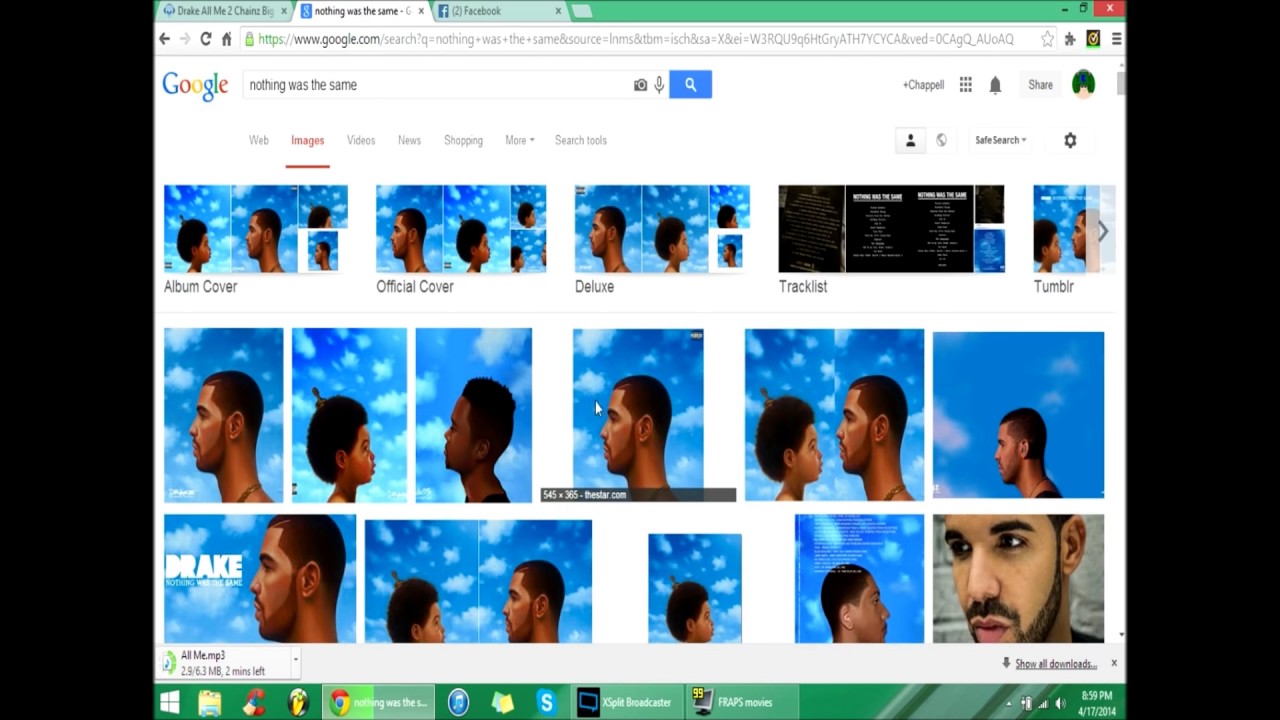Screen dimensions: 1280x720
Task: Open the All Me.mp3 download options arrow
Action: (295, 660)
